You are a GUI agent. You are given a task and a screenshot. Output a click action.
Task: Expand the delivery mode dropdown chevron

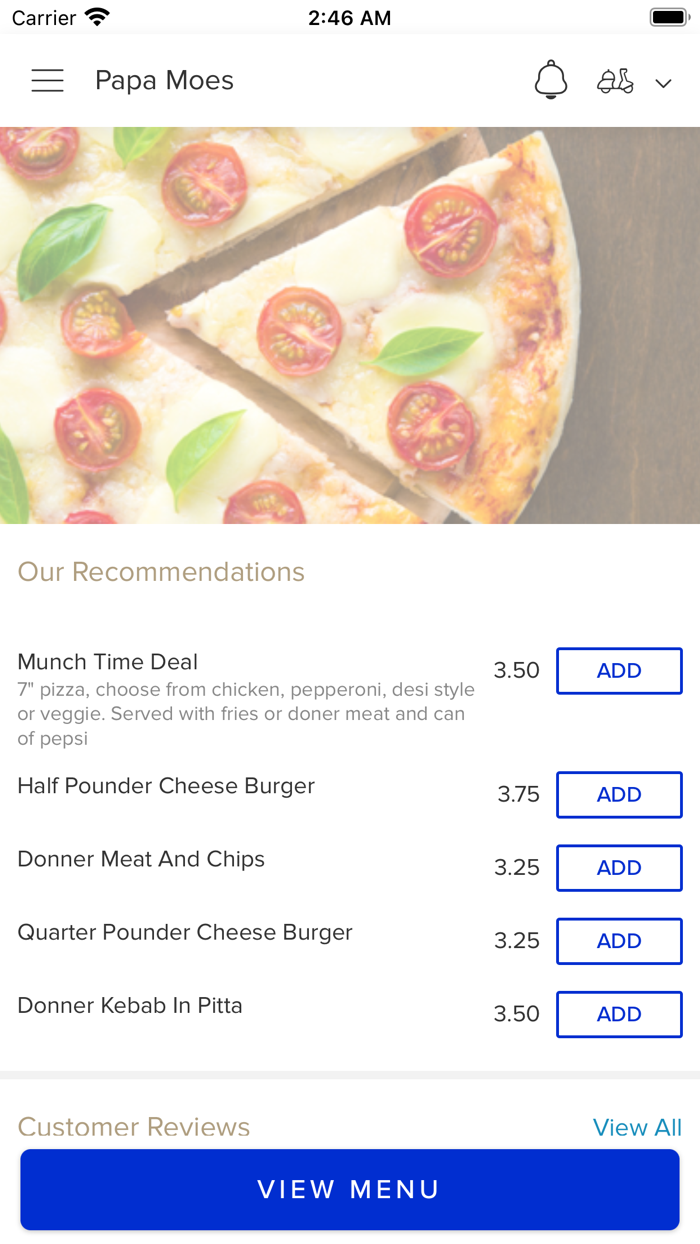[x=663, y=83]
